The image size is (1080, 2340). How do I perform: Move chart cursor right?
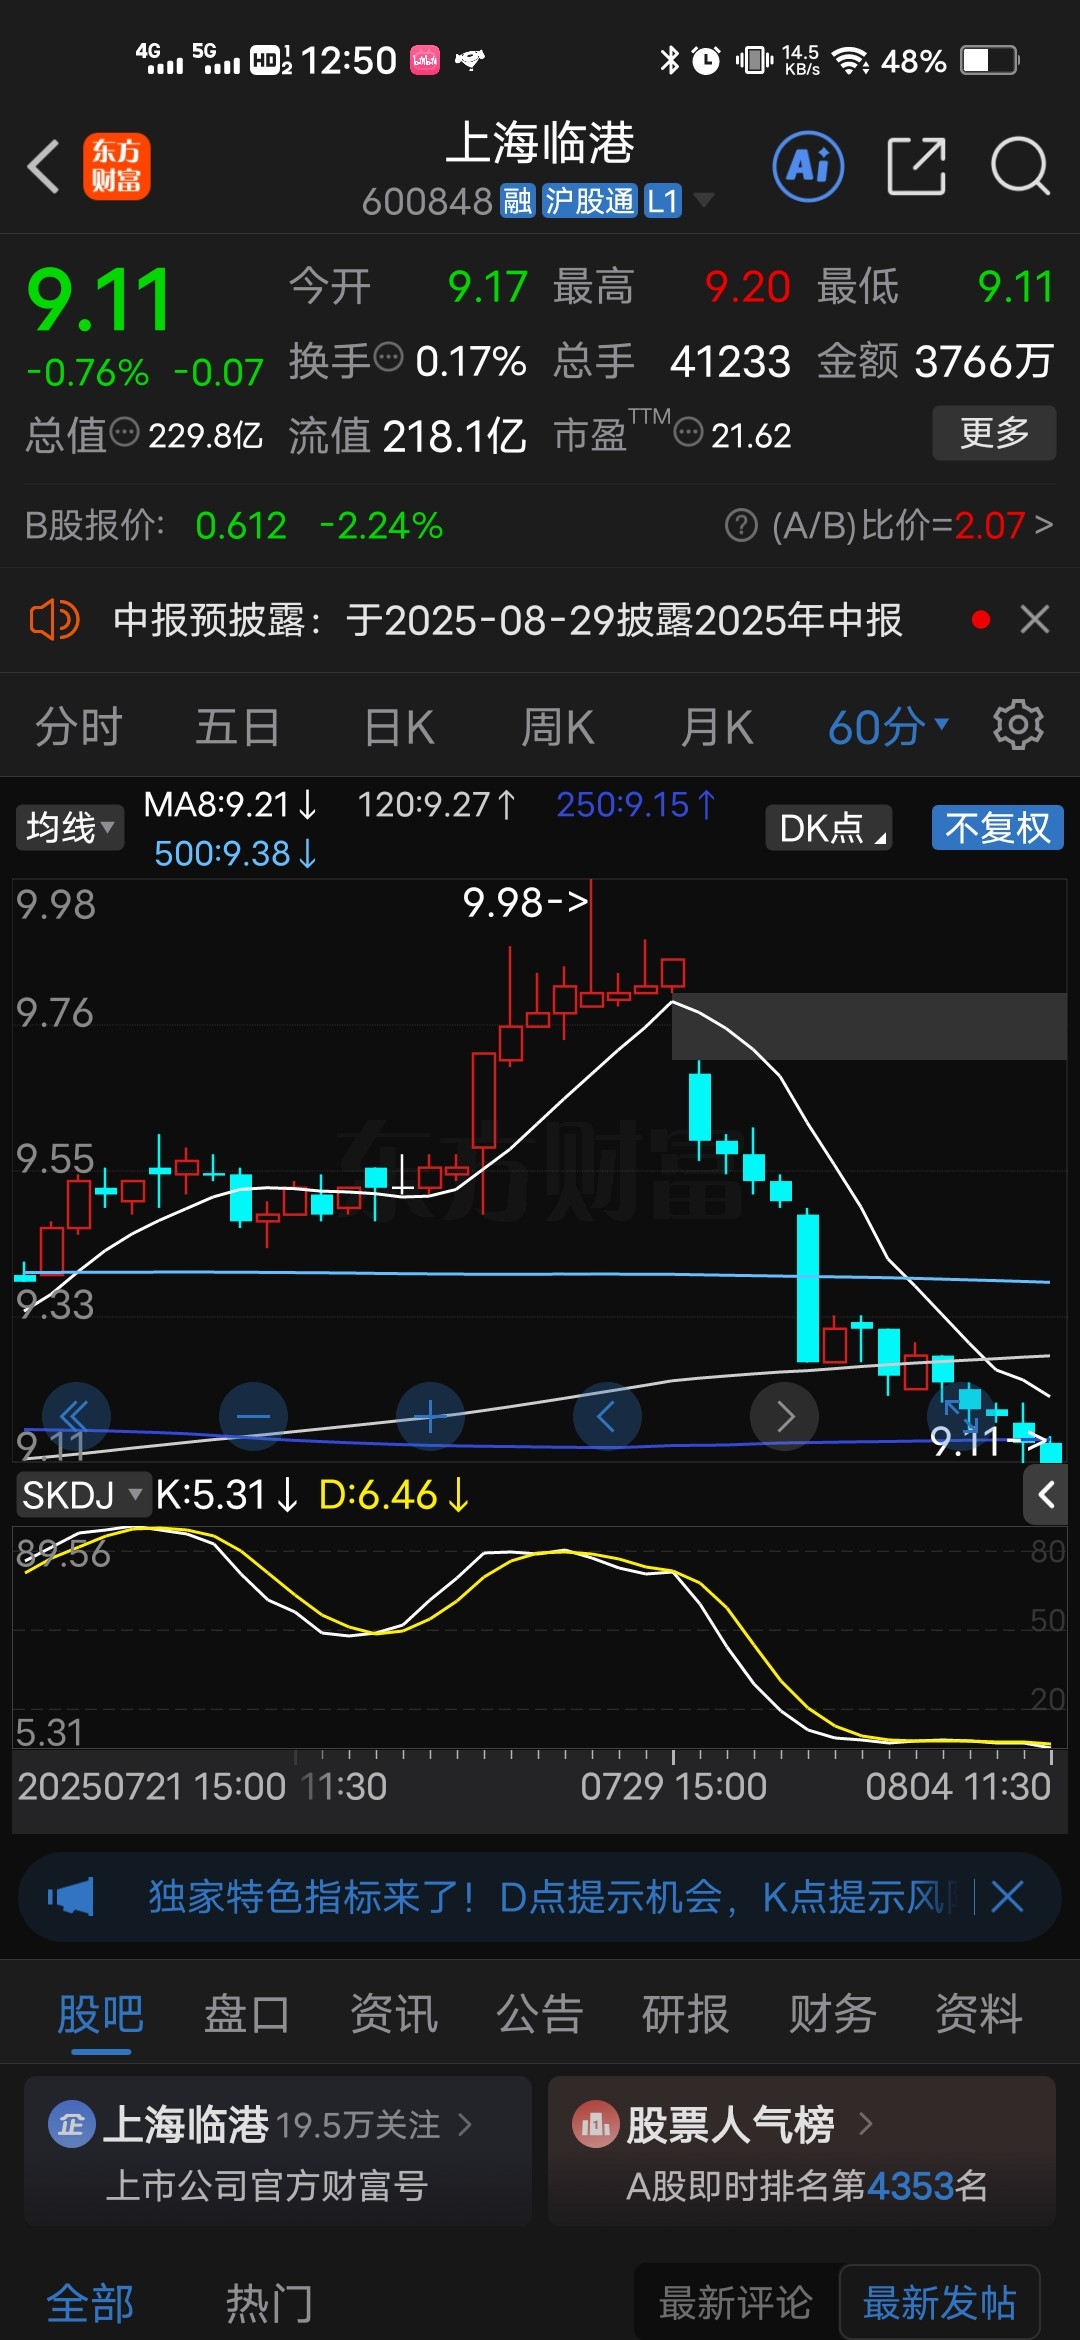(x=785, y=1416)
